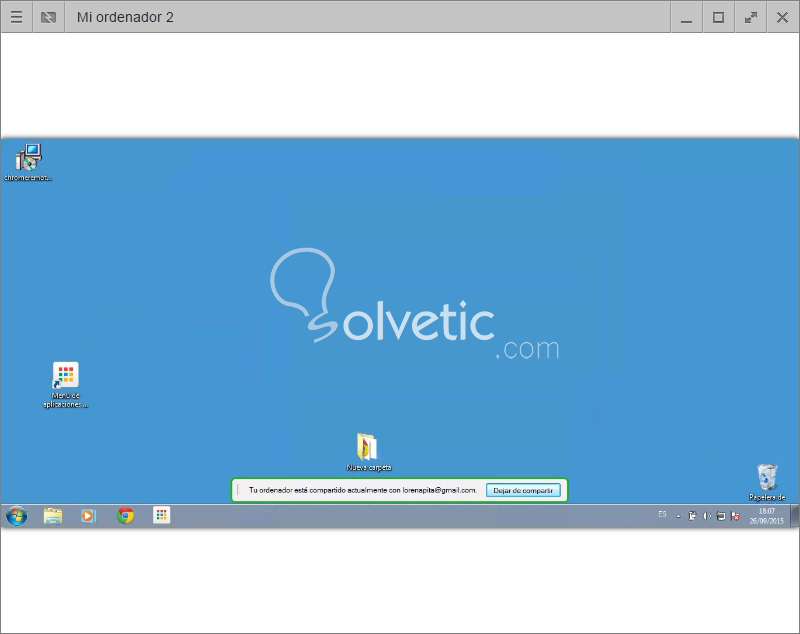Click the Show desktop strip at taskbar end

(794, 516)
